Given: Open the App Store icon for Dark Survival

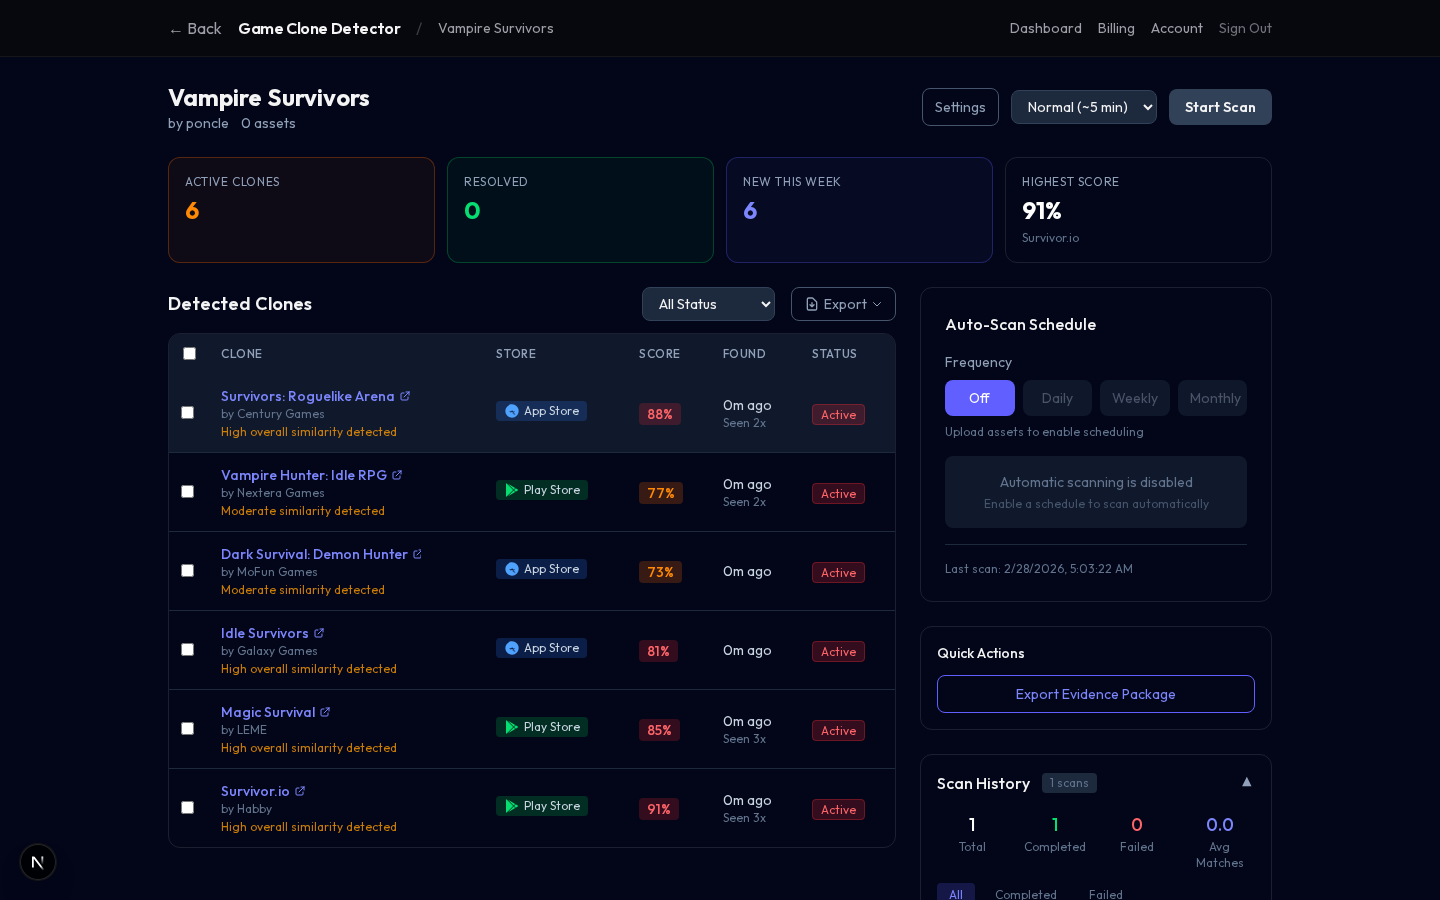Looking at the screenshot, I should pos(510,569).
